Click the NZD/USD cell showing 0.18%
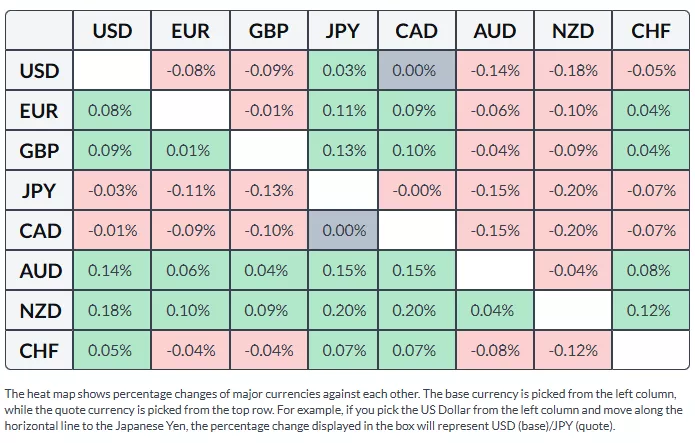 click(x=110, y=310)
